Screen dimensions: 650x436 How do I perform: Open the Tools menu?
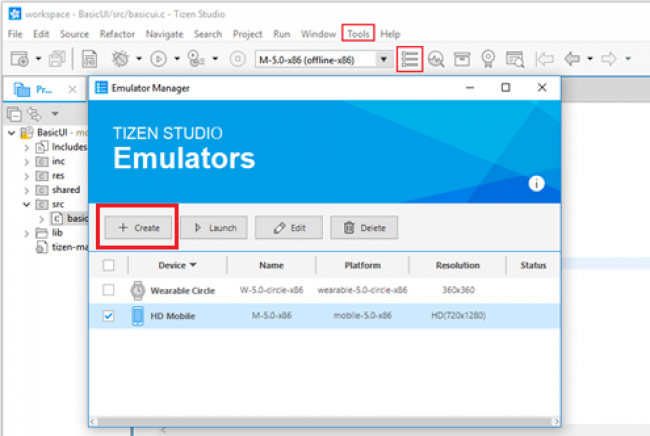pyautogui.click(x=358, y=34)
